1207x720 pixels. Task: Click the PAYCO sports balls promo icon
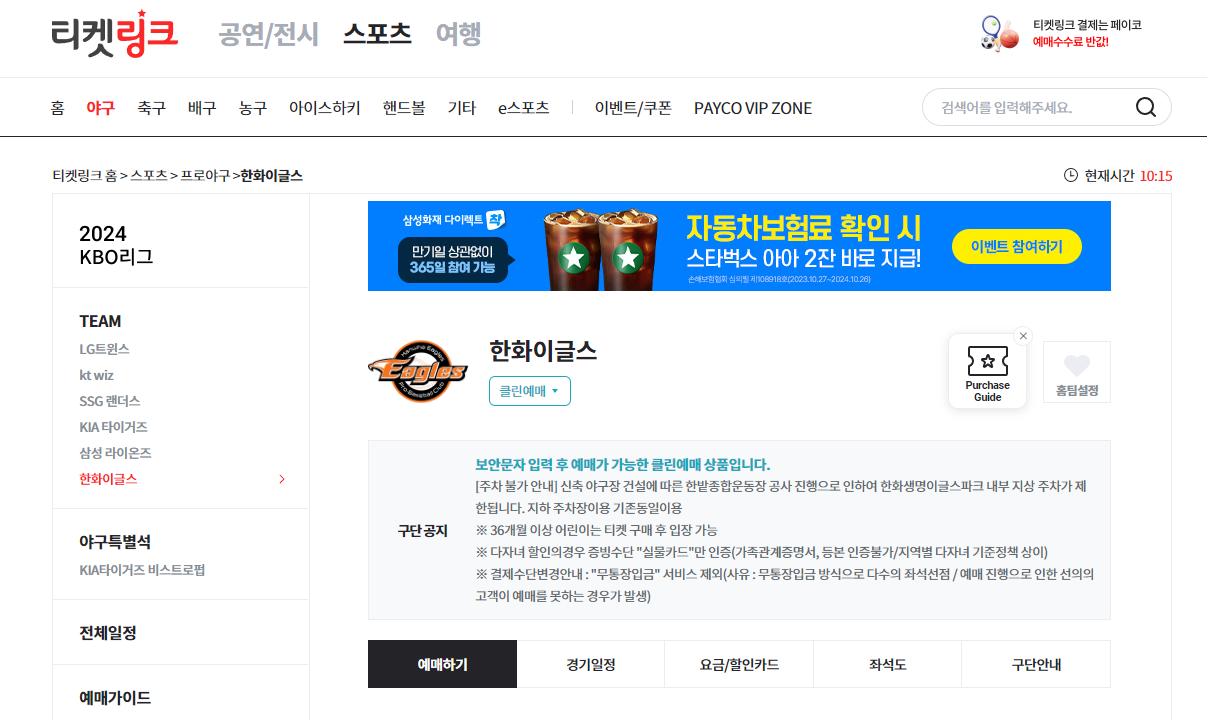pyautogui.click(x=999, y=33)
